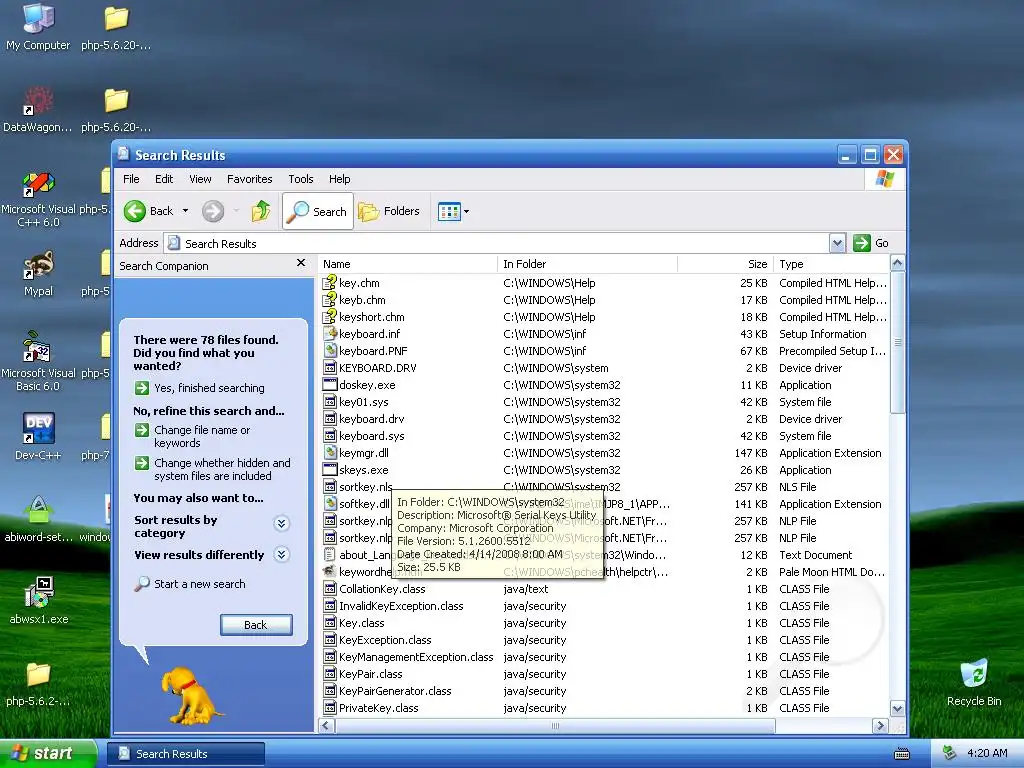Viewport: 1024px width, 768px height.
Task: Close the Search Companion pane
Action: (300, 263)
